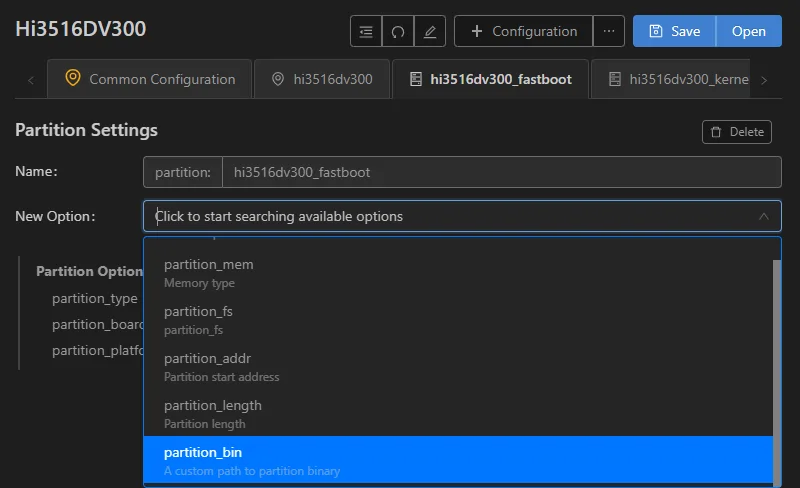This screenshot has width=800, height=488.
Task: Choose partition_length from the dropdown list
Action: 458,413
